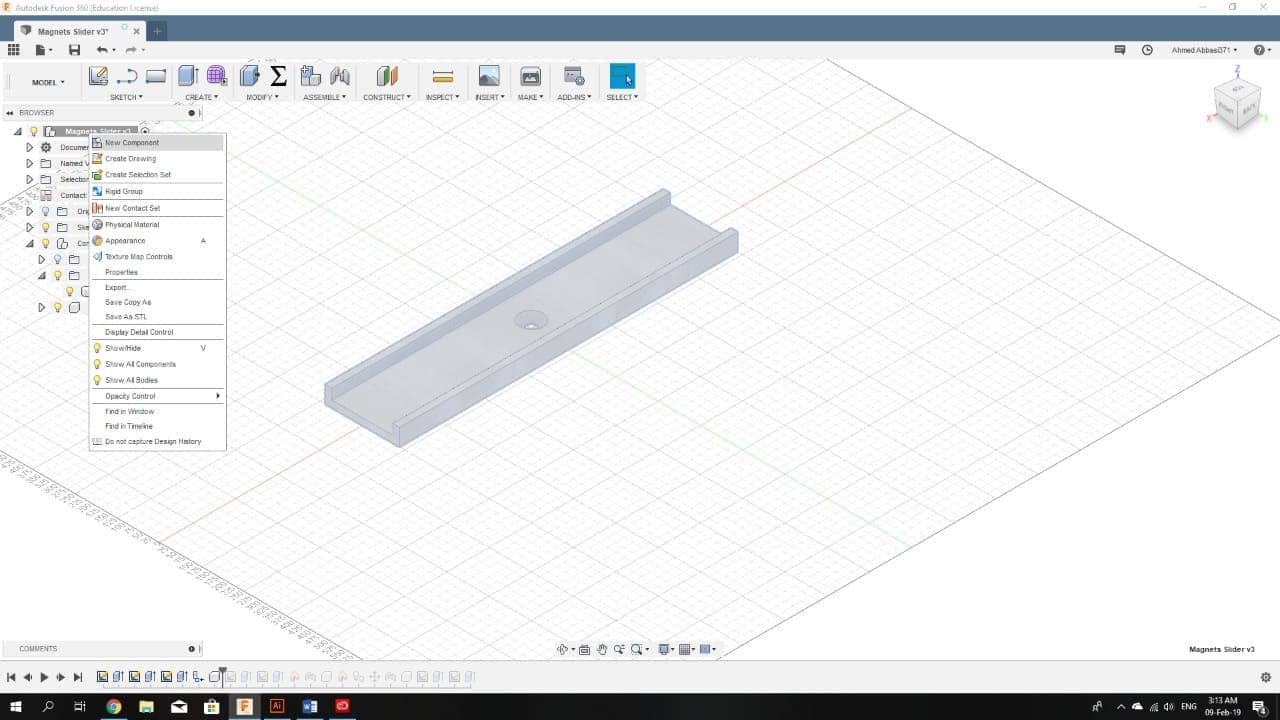Click the Insert image icon
The width and height of the screenshot is (1280, 720).
coord(489,76)
